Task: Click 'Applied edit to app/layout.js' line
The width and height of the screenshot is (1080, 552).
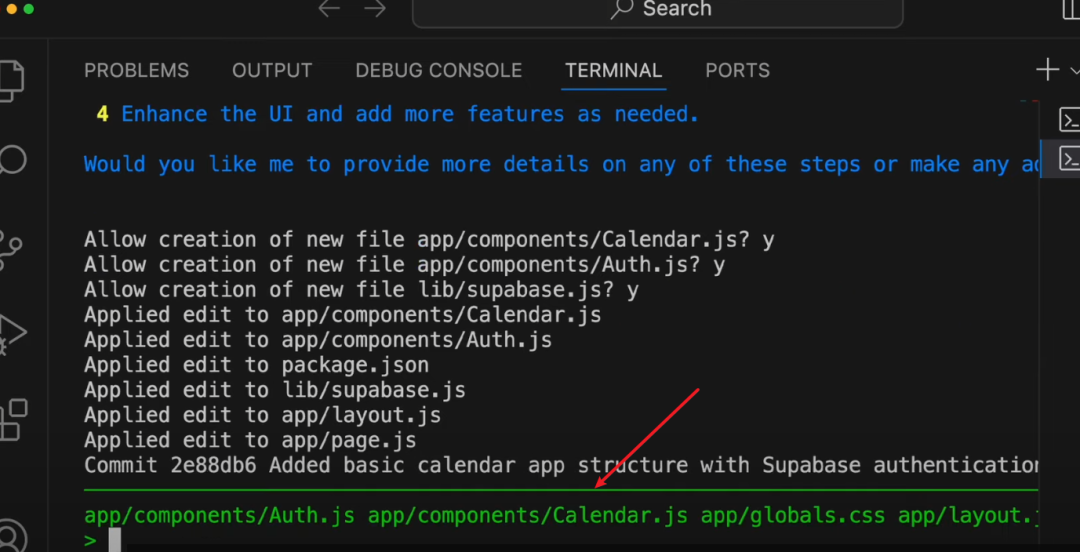Action: 262,415
